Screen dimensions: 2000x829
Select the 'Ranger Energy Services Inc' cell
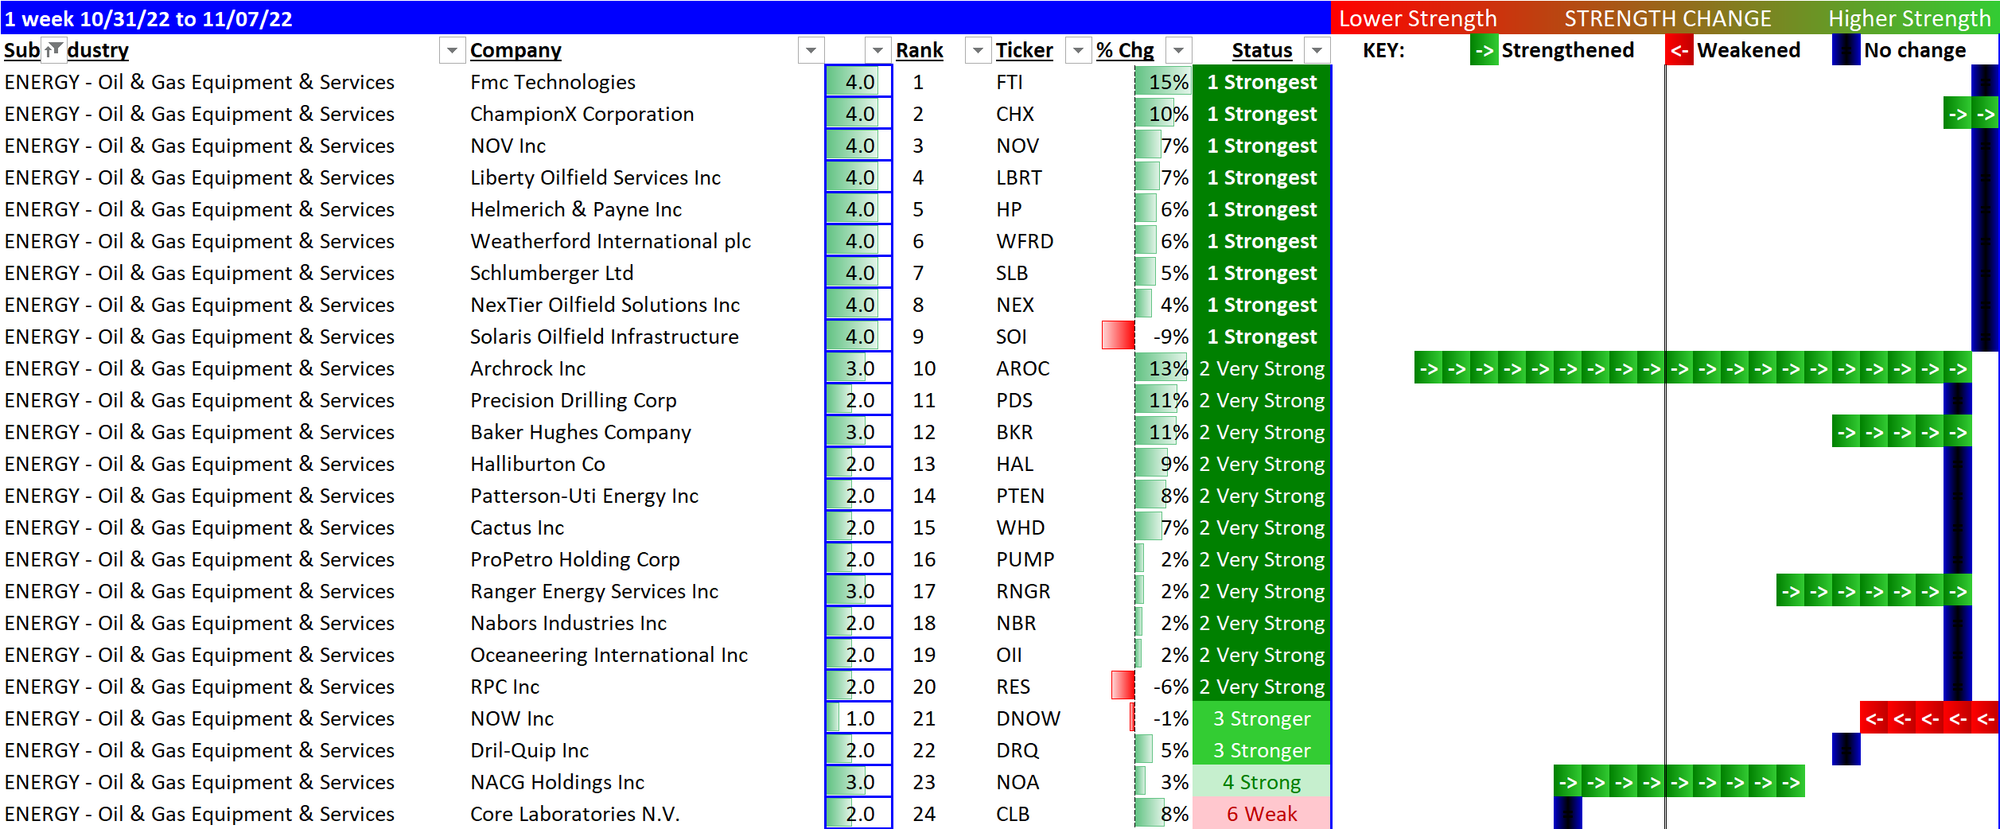[x=594, y=592]
